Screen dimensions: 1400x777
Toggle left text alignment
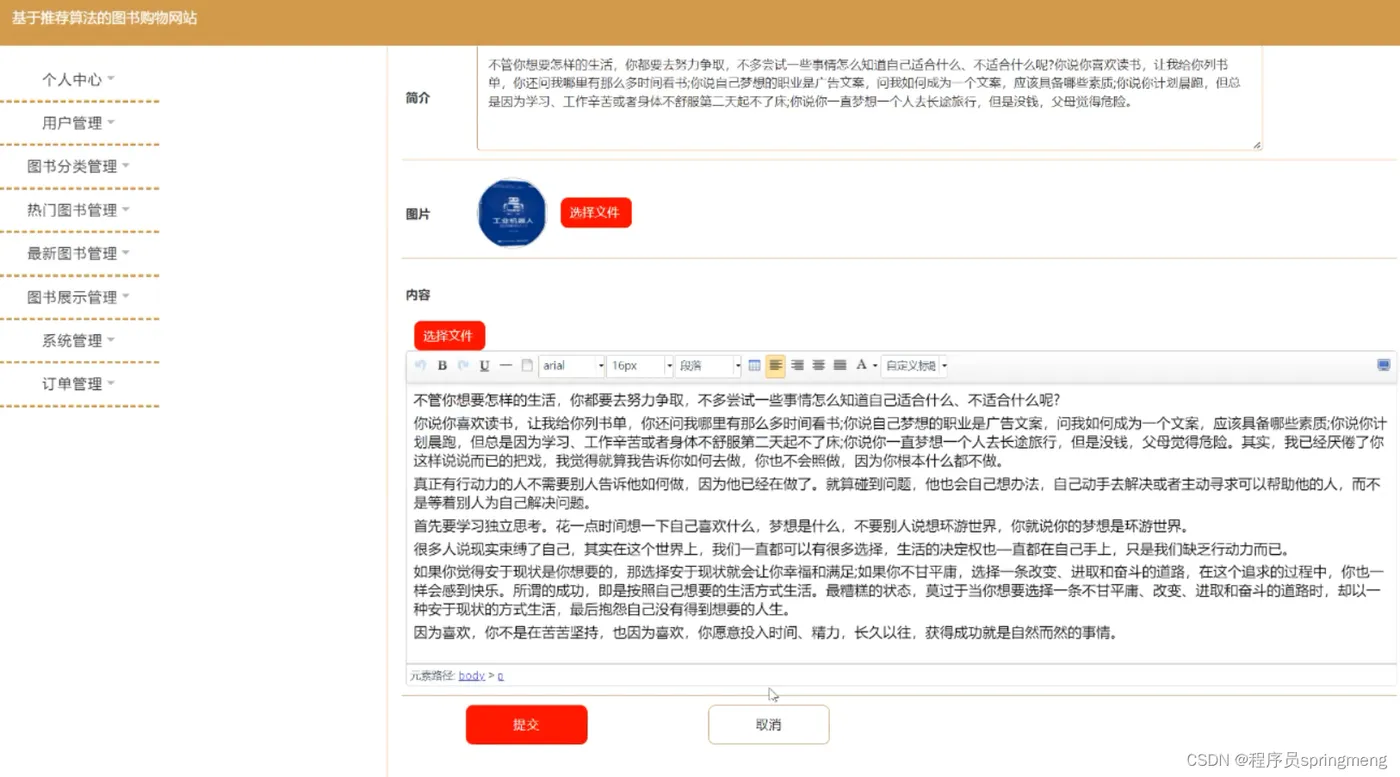click(x=776, y=365)
